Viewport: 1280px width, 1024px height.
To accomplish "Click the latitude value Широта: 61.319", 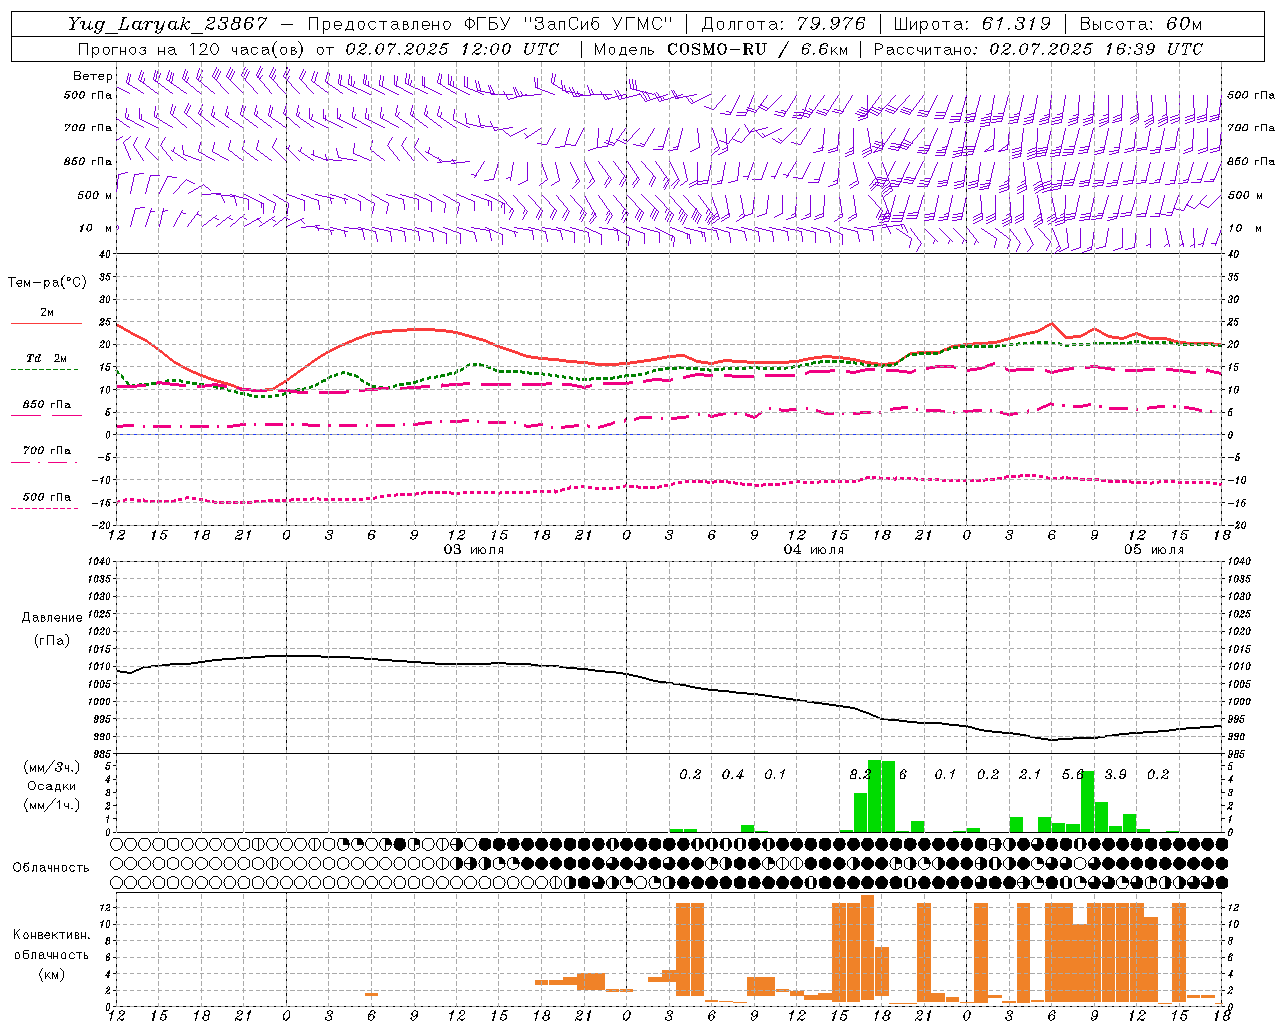I will point(972,24).
